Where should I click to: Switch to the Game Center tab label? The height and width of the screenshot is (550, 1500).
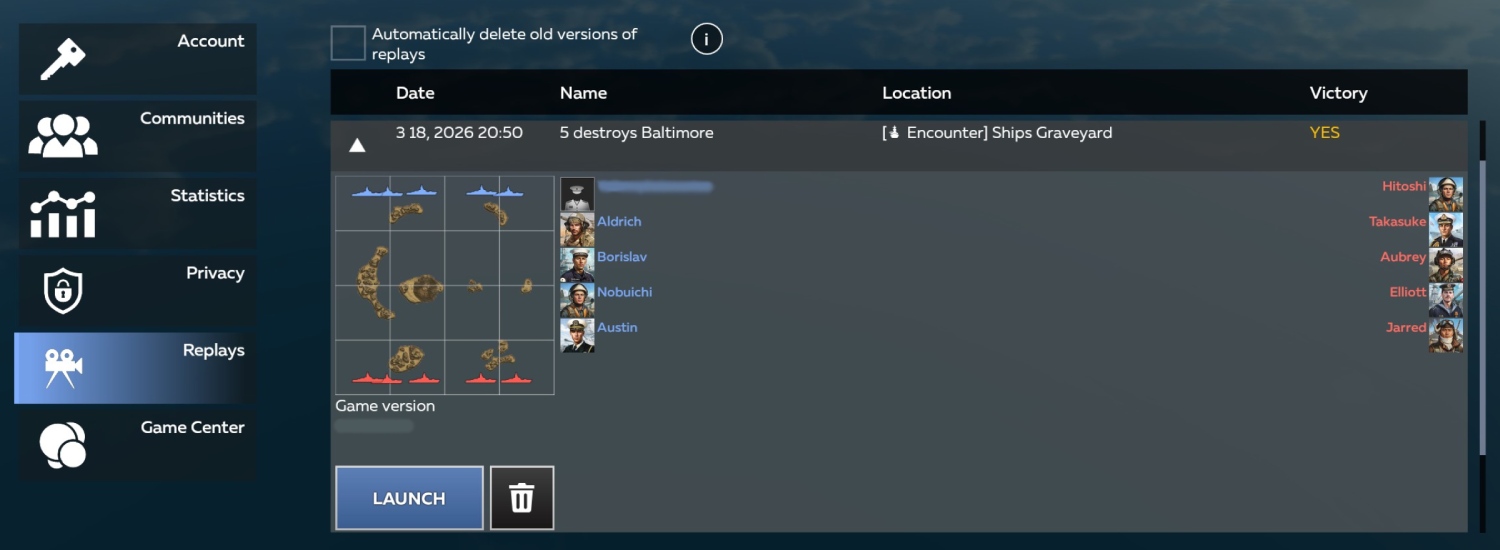coord(192,428)
